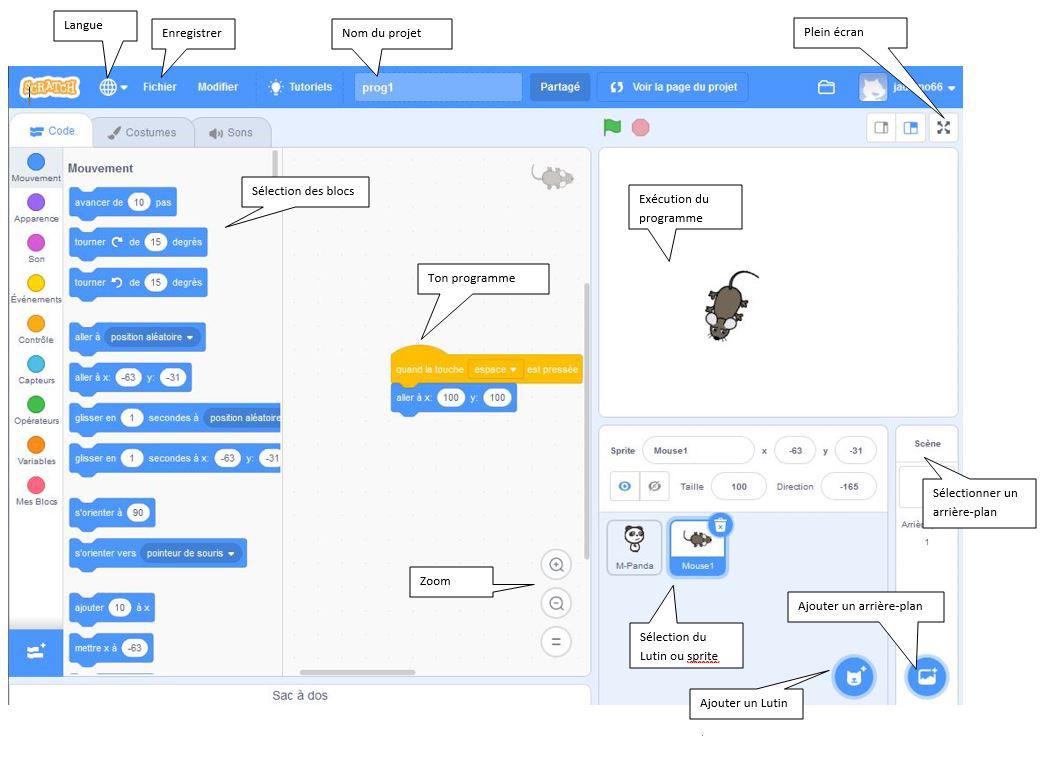Zoom out of the code workspace
This screenshot has height=763, width=1044.
(557, 603)
